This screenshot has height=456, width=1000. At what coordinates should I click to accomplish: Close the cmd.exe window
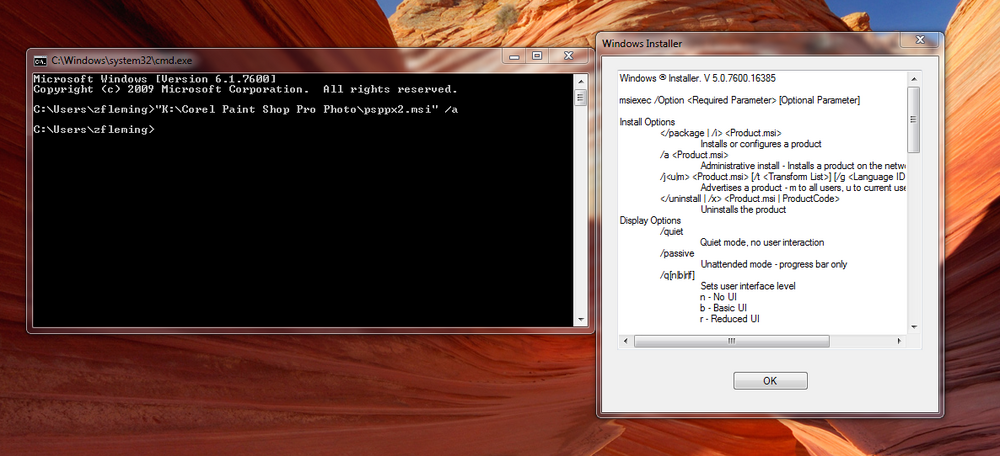tap(568, 56)
